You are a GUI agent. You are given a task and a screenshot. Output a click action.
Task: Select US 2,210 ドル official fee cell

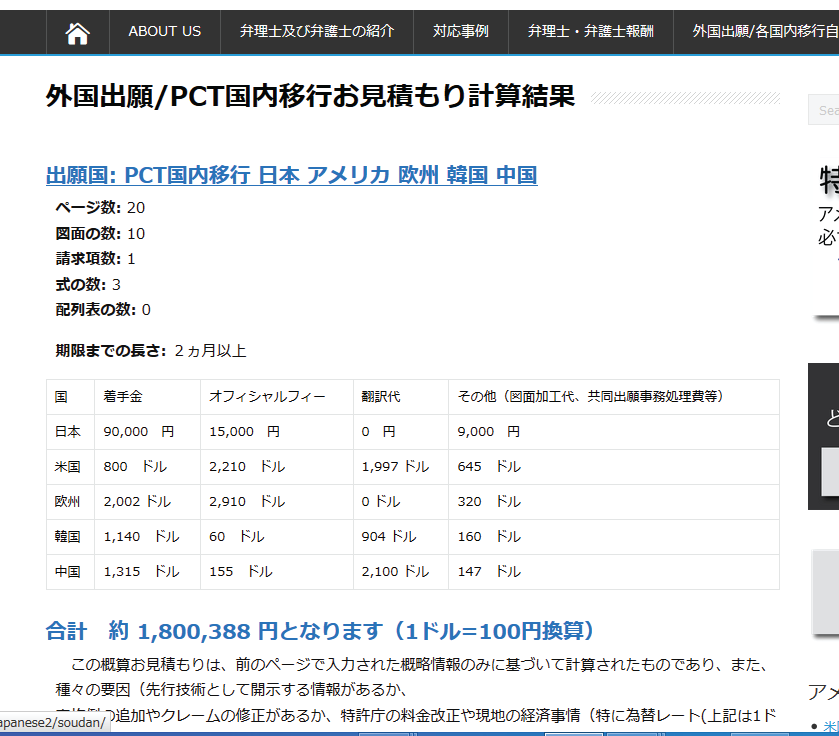(277, 467)
